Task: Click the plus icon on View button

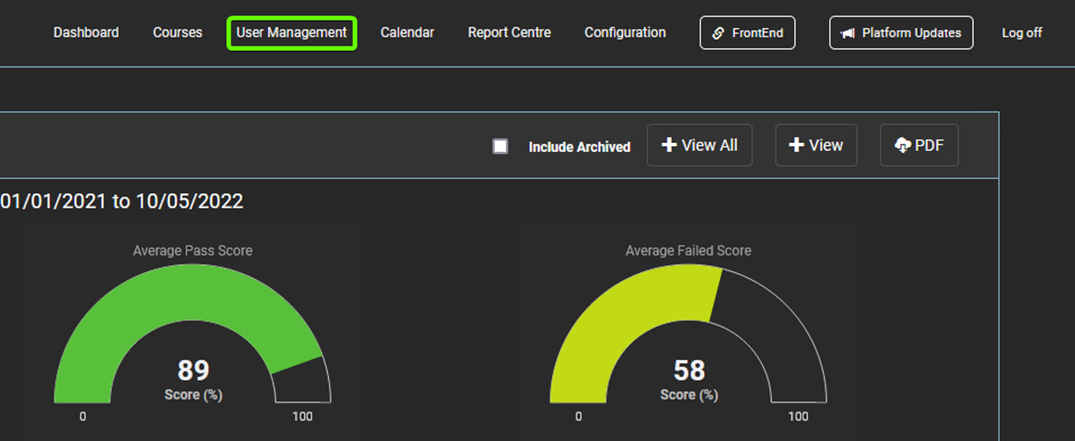Action: pyautogui.click(x=796, y=145)
